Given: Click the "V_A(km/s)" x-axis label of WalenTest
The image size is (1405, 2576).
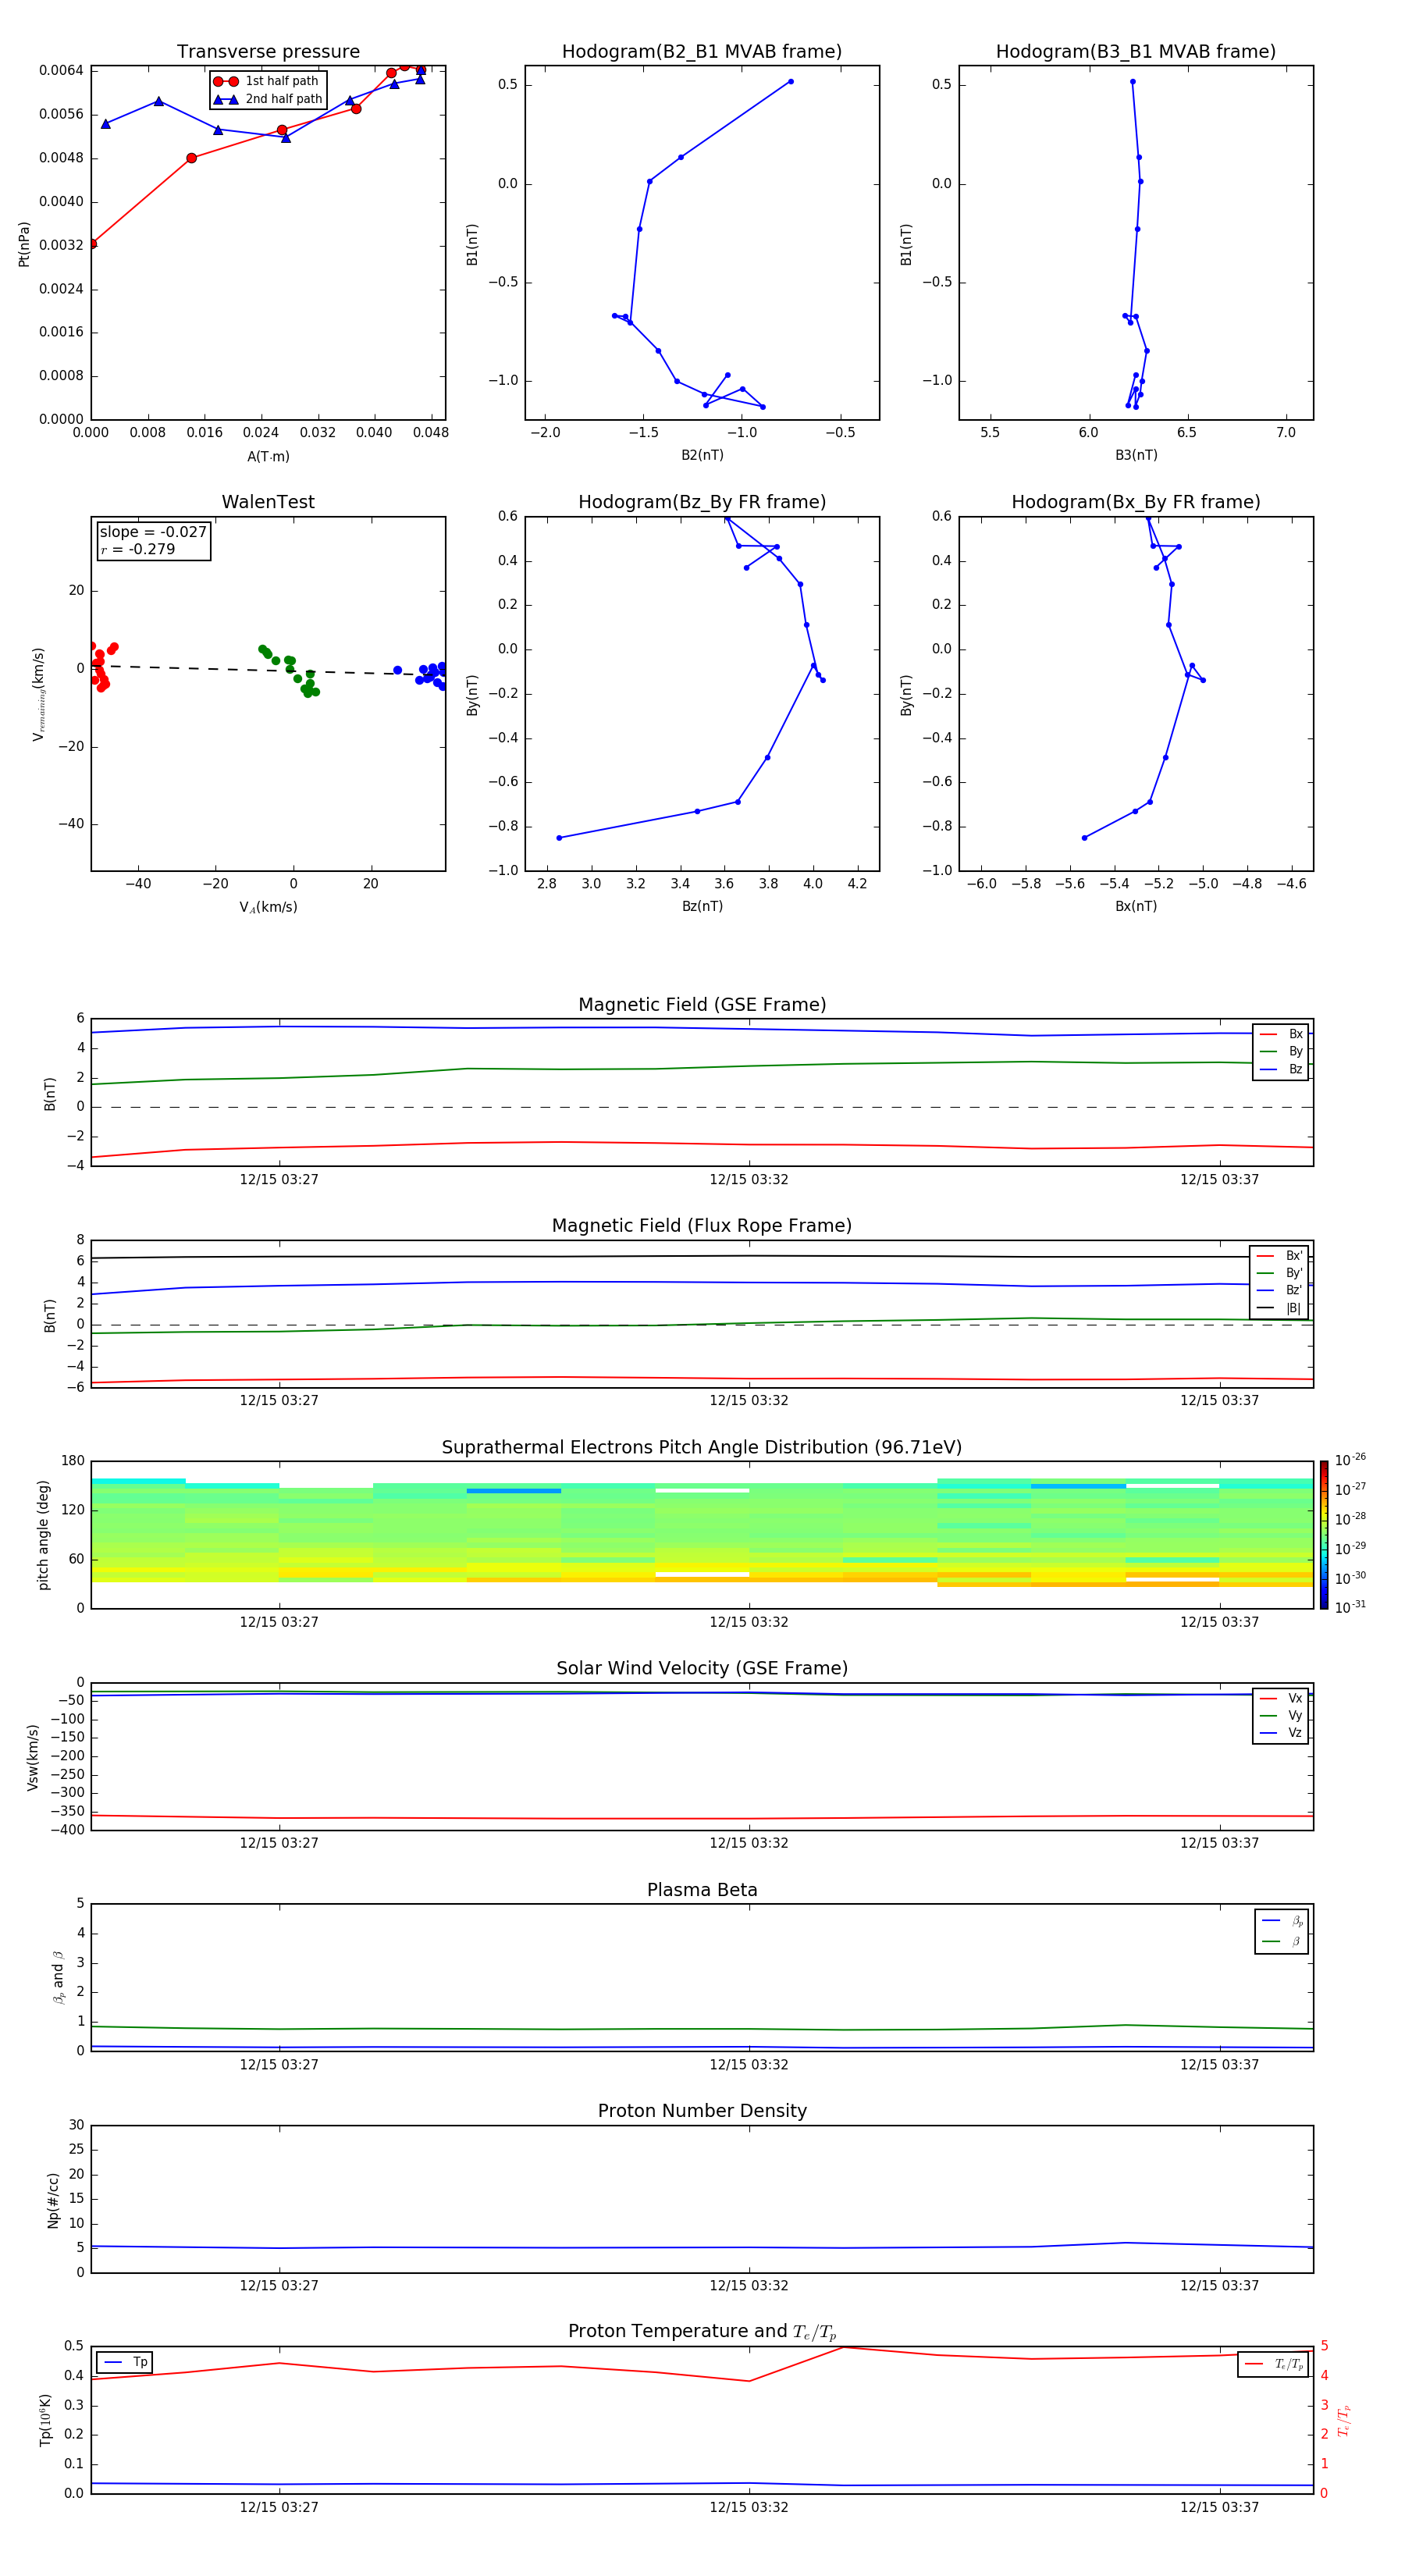Looking at the screenshot, I should pos(268,907).
